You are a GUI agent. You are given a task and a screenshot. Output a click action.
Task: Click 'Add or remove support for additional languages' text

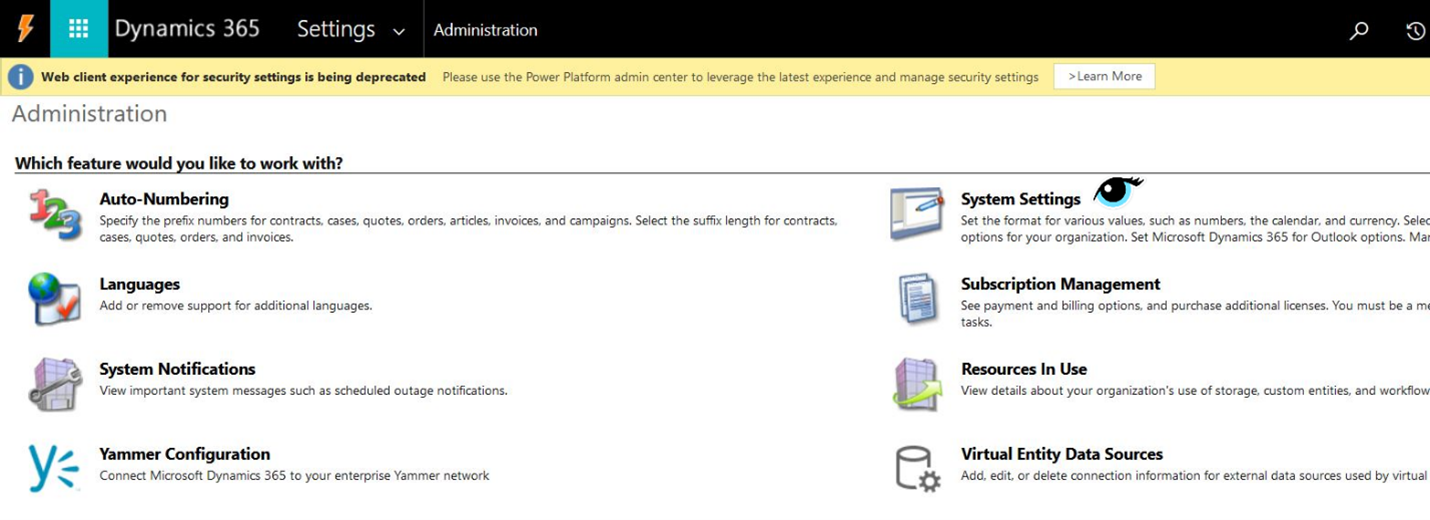(236, 306)
